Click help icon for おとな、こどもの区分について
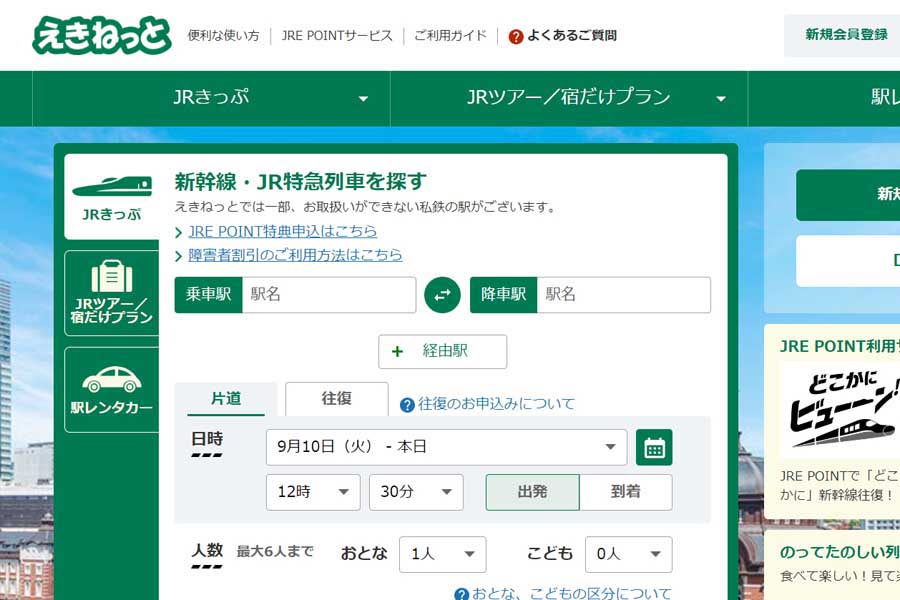Viewport: 900px width, 600px height. click(x=461, y=593)
